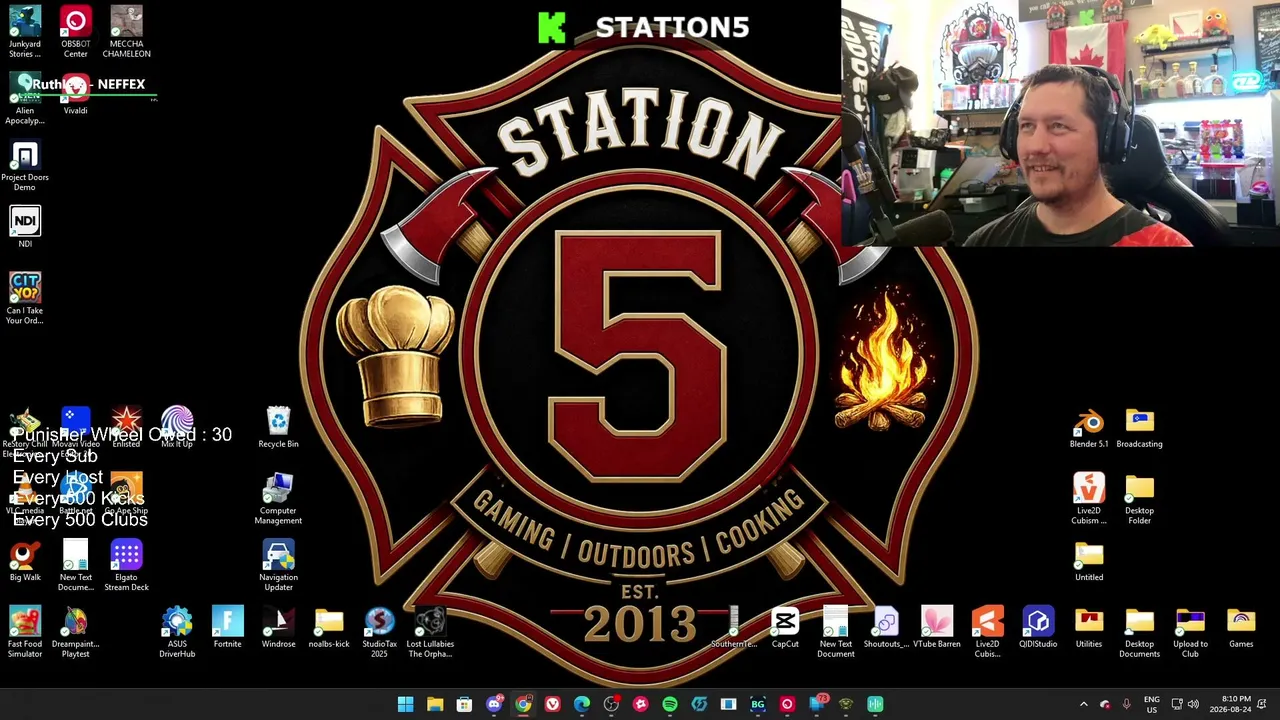Open Lost Lullabies The Orphanage shortcut
This screenshot has height=720, width=1280.
click(430, 633)
